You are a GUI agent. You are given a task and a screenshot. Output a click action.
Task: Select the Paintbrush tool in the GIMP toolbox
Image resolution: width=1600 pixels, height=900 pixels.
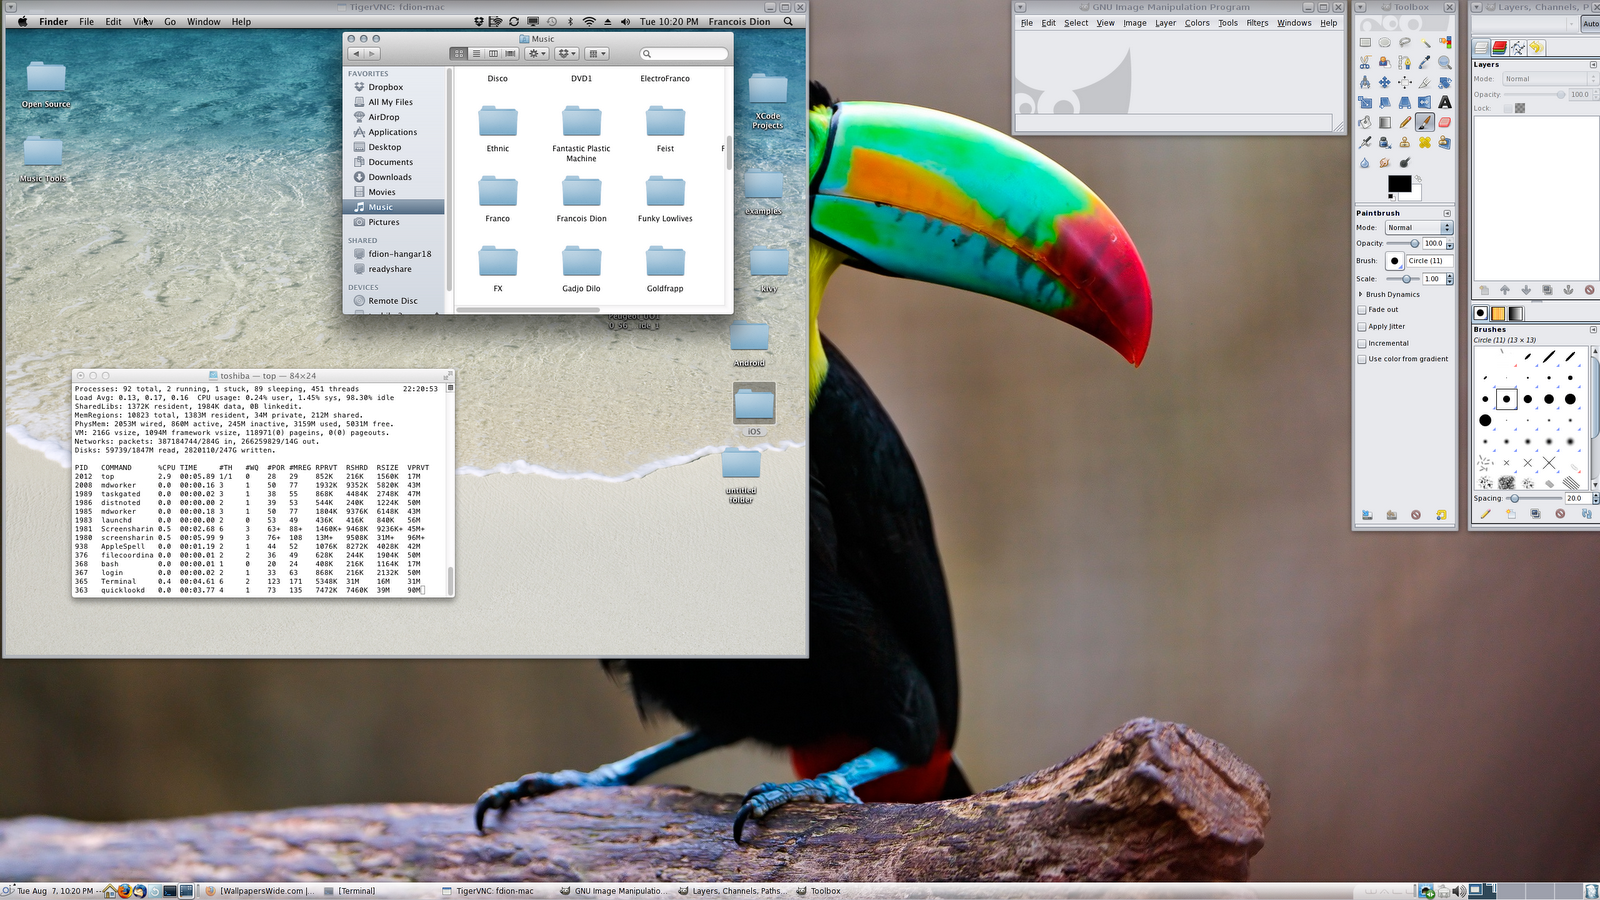1425,122
